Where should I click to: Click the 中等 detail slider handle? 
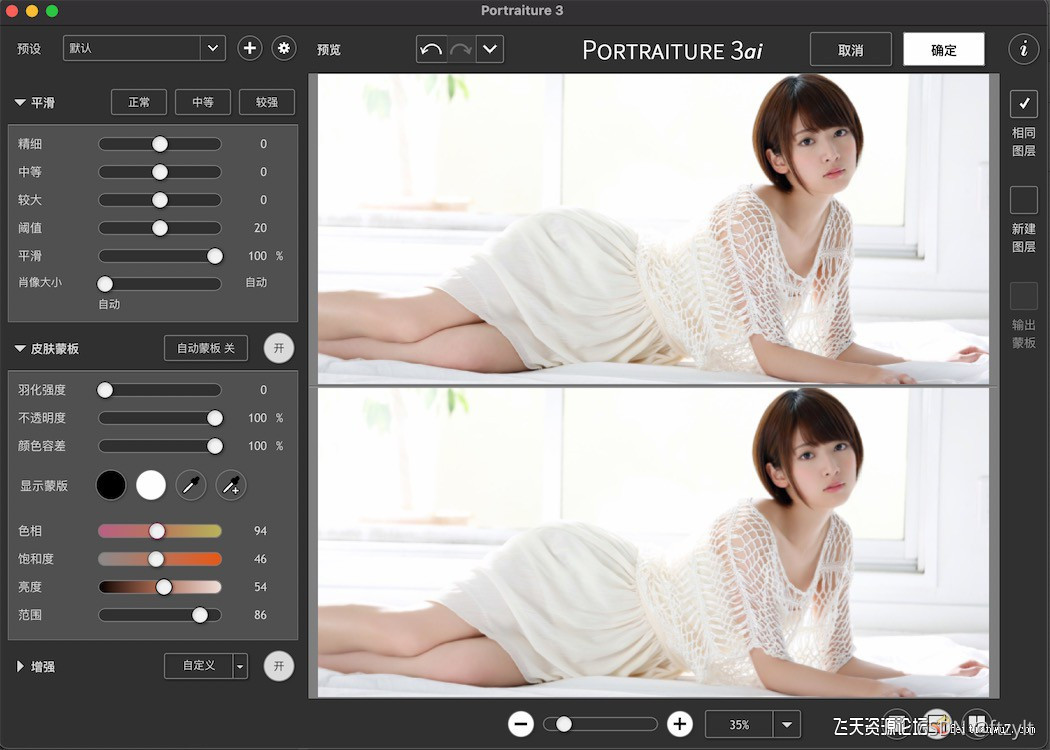(159, 172)
